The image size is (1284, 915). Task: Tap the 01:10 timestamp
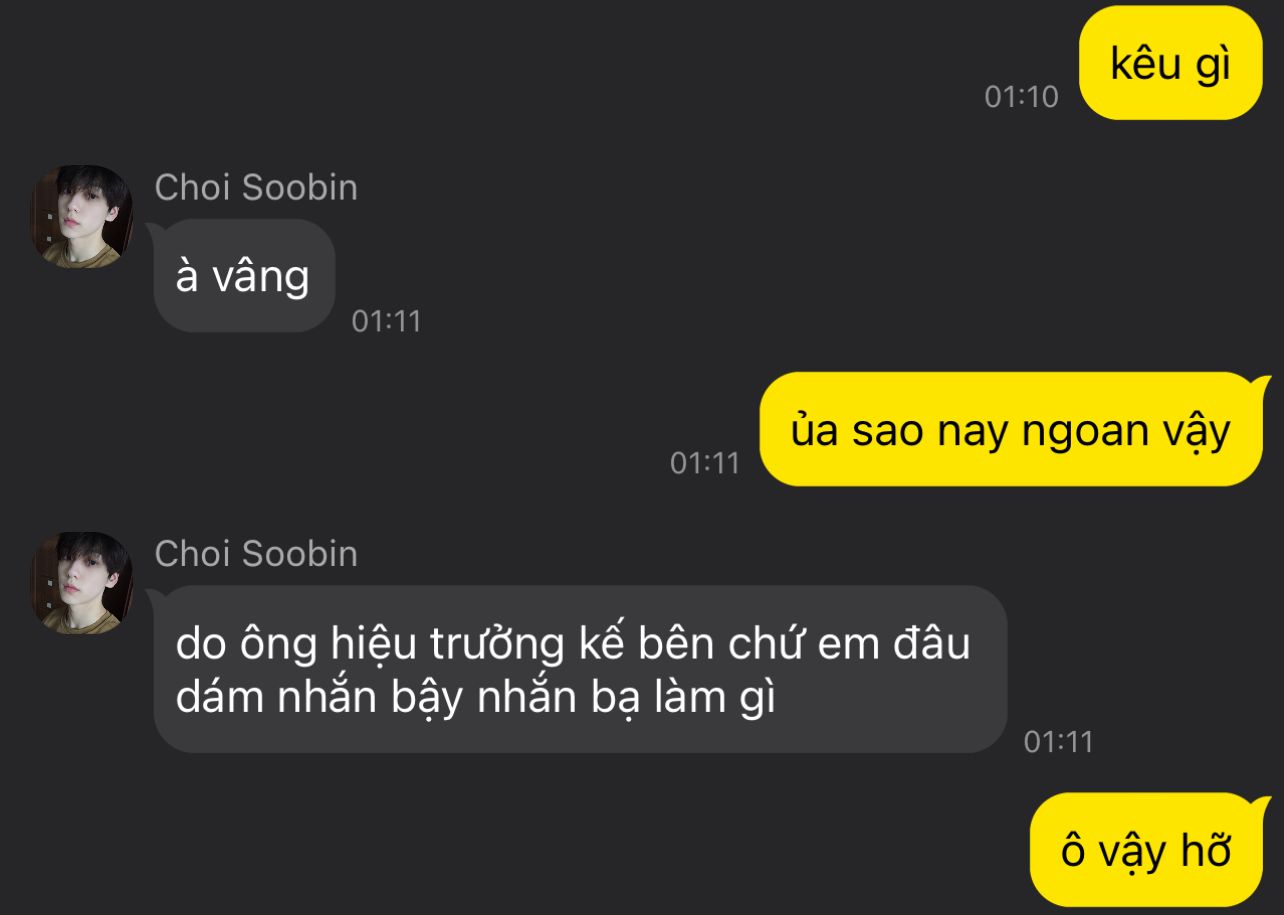(x=1021, y=97)
